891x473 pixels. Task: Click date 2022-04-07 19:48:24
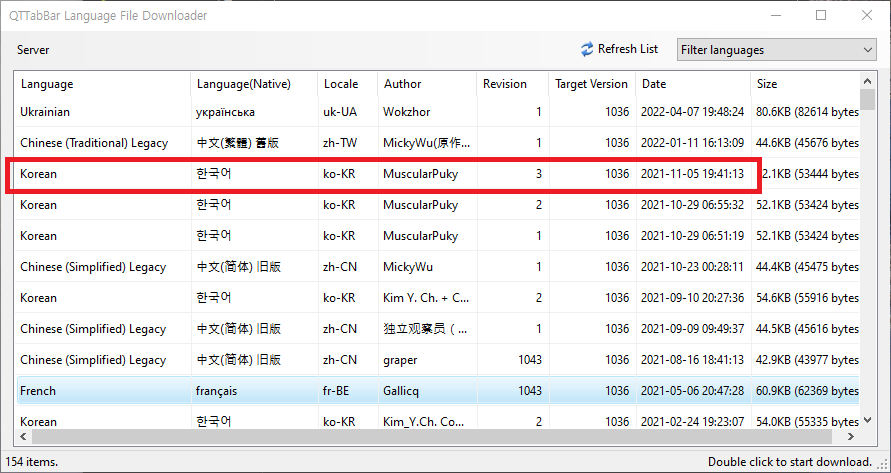tap(692, 112)
